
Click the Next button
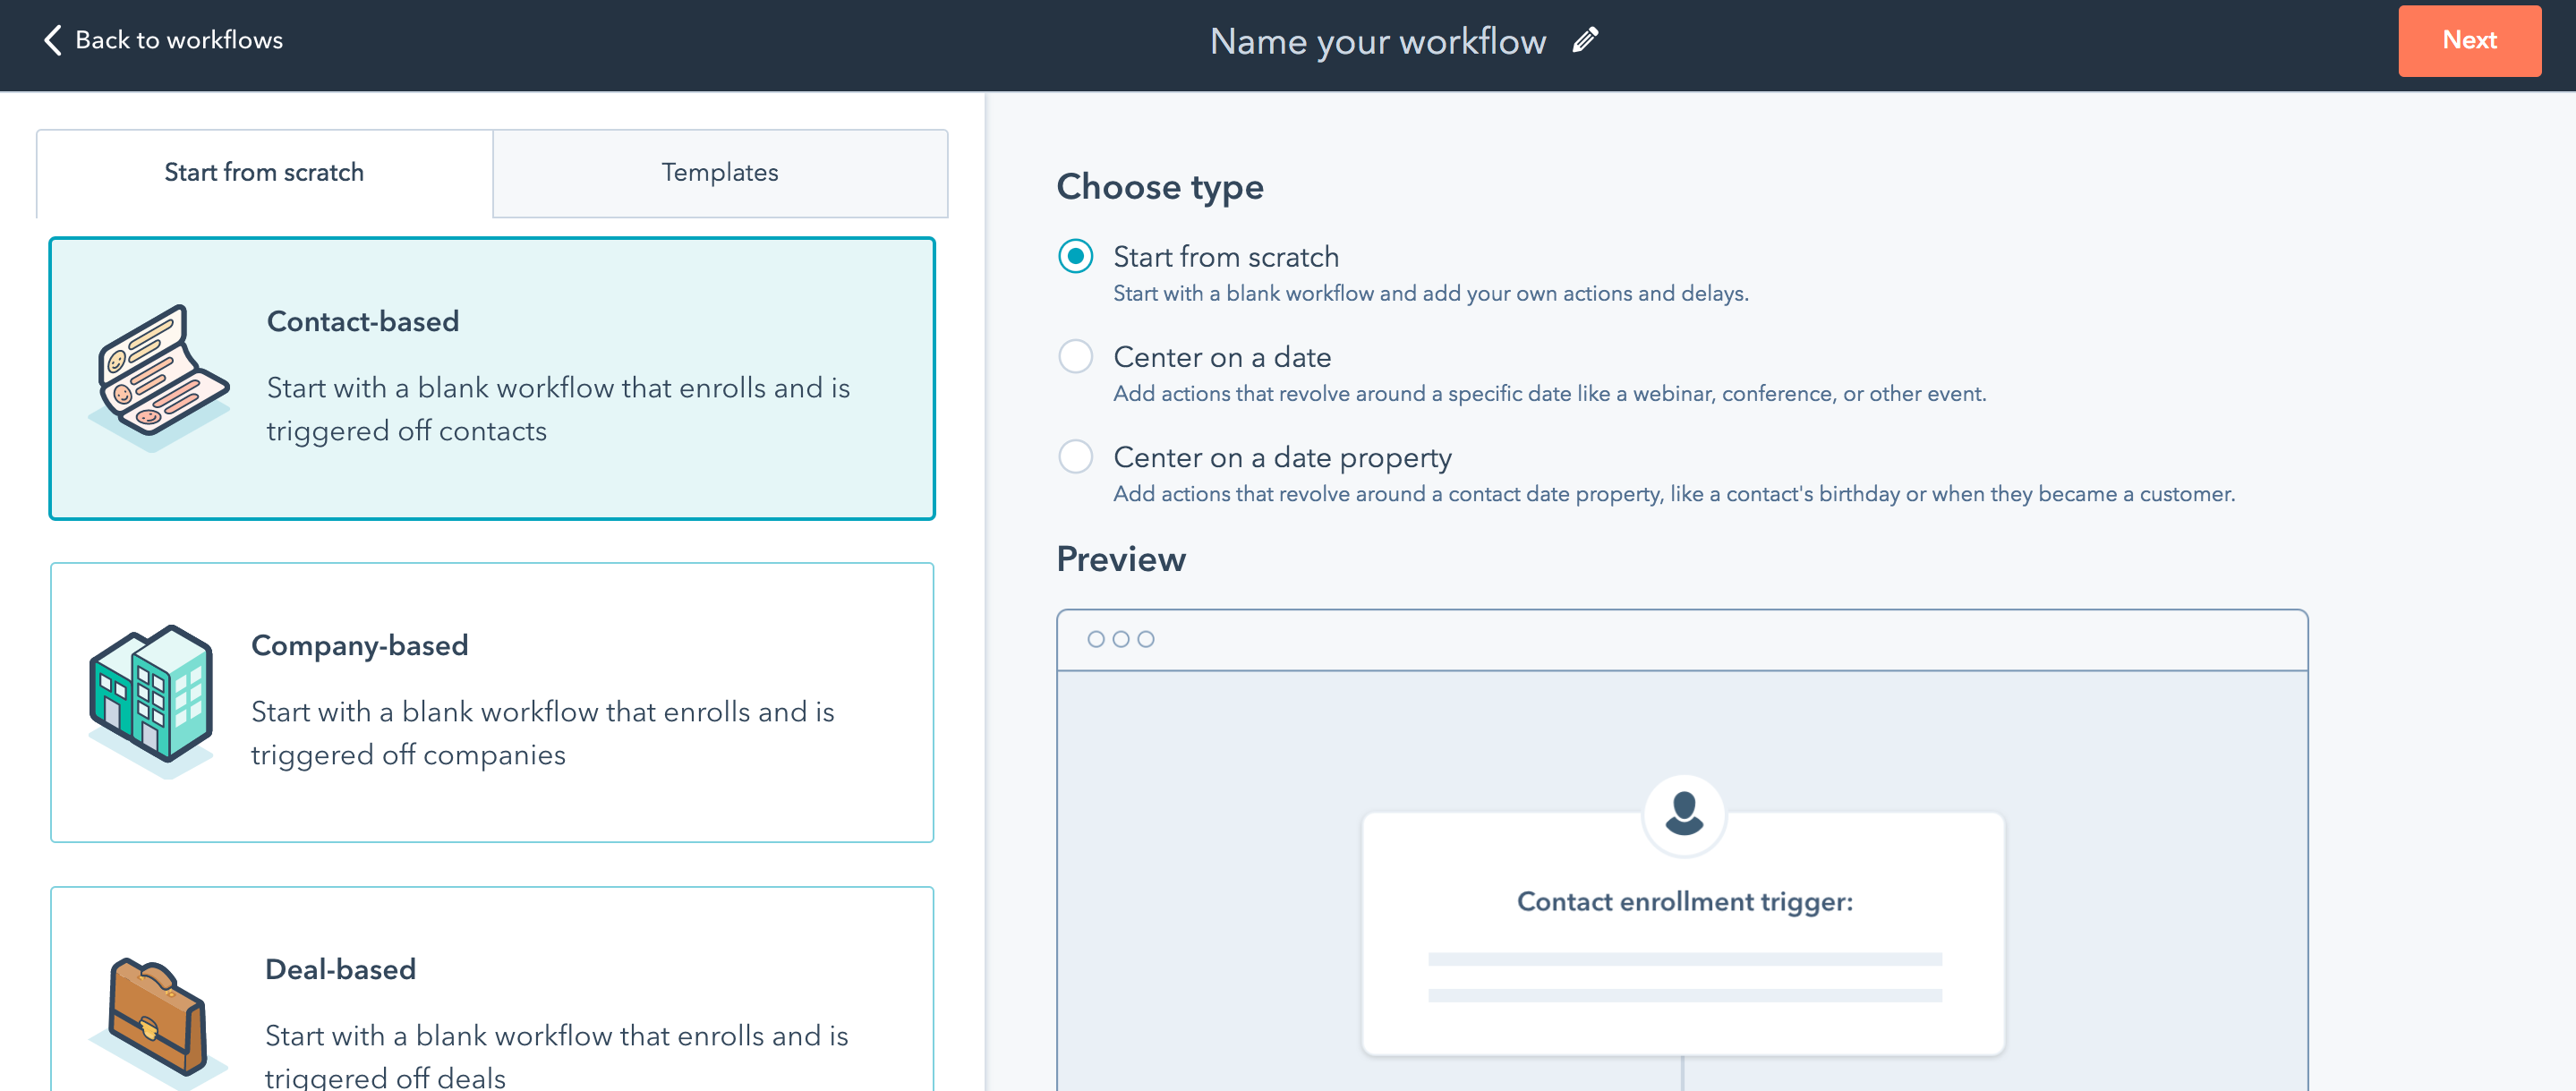click(2469, 41)
